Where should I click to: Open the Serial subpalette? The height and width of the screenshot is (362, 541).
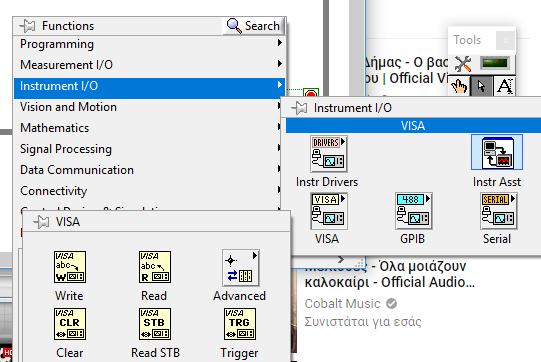(498, 211)
